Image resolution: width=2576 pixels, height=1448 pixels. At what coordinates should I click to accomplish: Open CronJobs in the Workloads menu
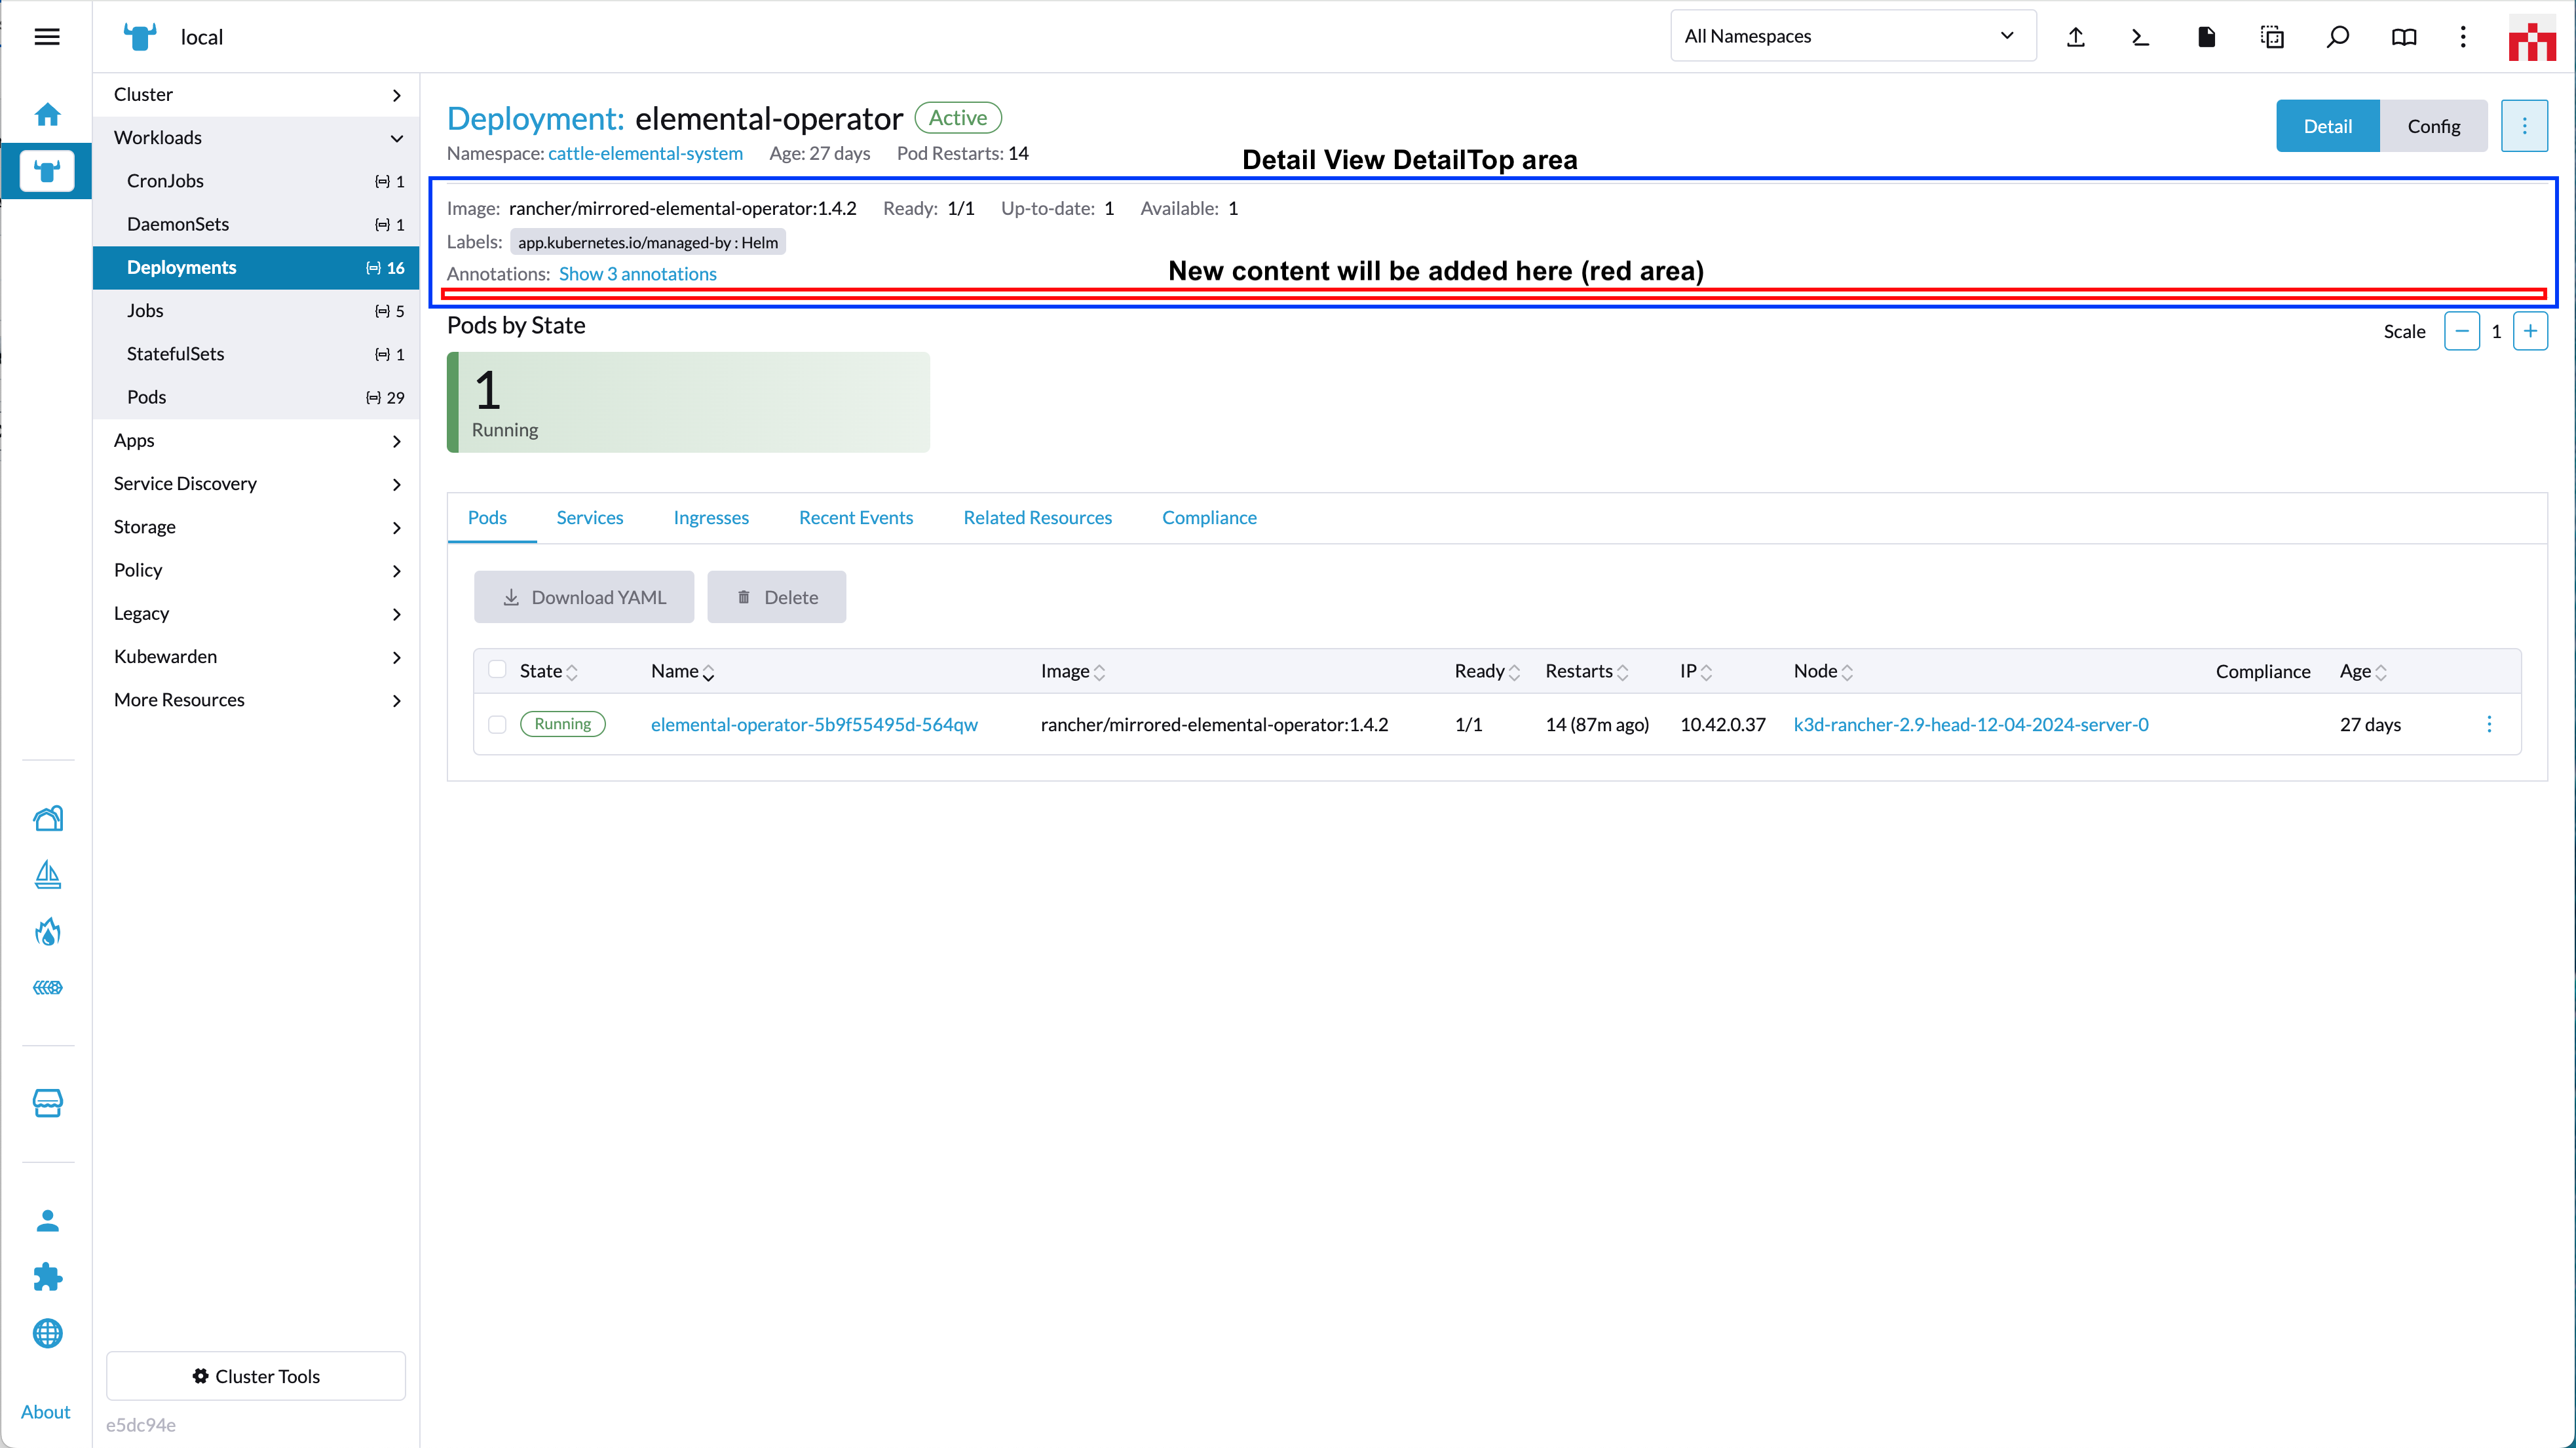256,181
